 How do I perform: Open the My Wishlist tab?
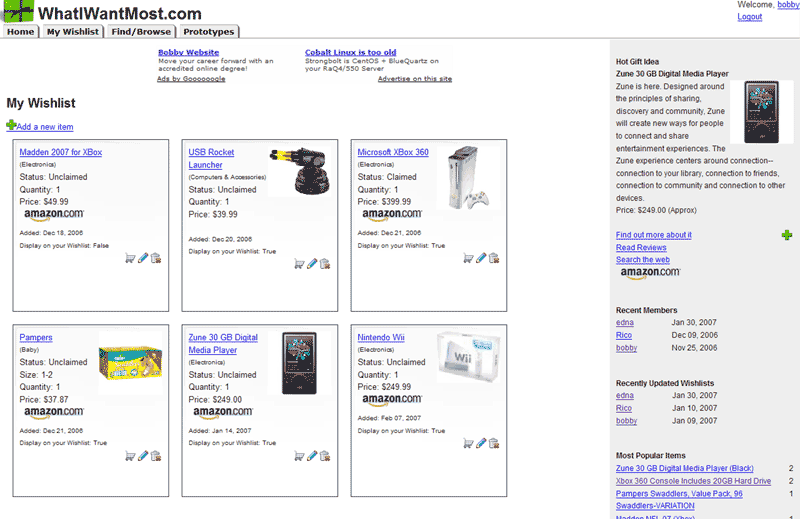(x=72, y=32)
